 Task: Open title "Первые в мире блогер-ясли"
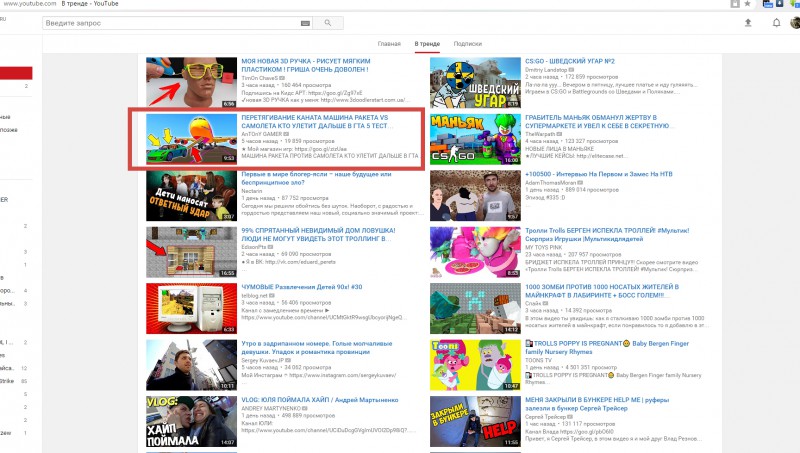click(316, 178)
